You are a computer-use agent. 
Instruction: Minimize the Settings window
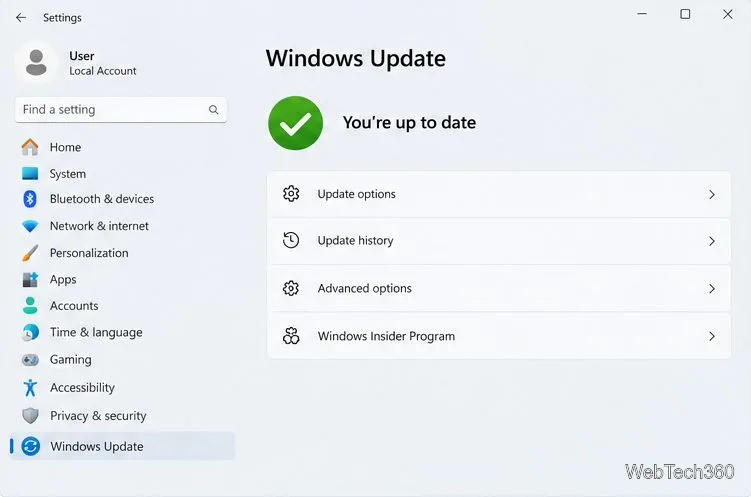coord(642,14)
